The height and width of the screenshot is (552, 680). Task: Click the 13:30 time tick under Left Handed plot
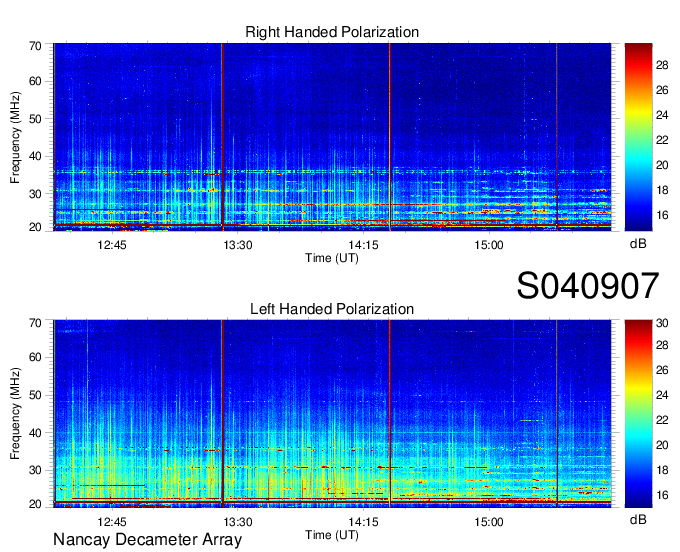click(238, 522)
